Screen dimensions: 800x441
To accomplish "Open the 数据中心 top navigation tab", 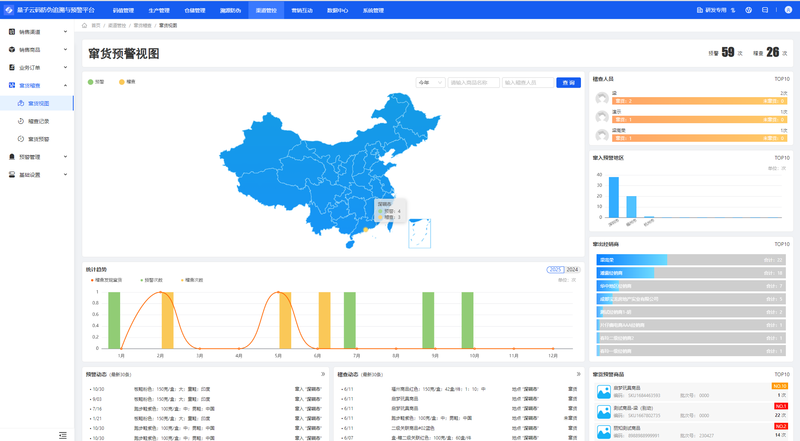I will click(x=337, y=10).
